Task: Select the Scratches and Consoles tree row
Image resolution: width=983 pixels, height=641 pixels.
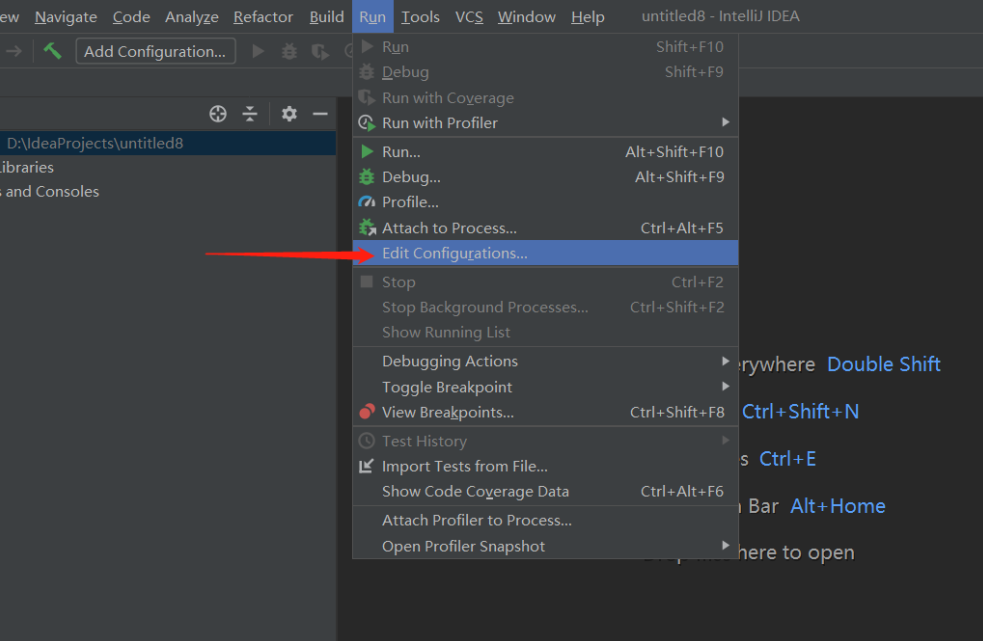Action: pyautogui.click(x=168, y=191)
